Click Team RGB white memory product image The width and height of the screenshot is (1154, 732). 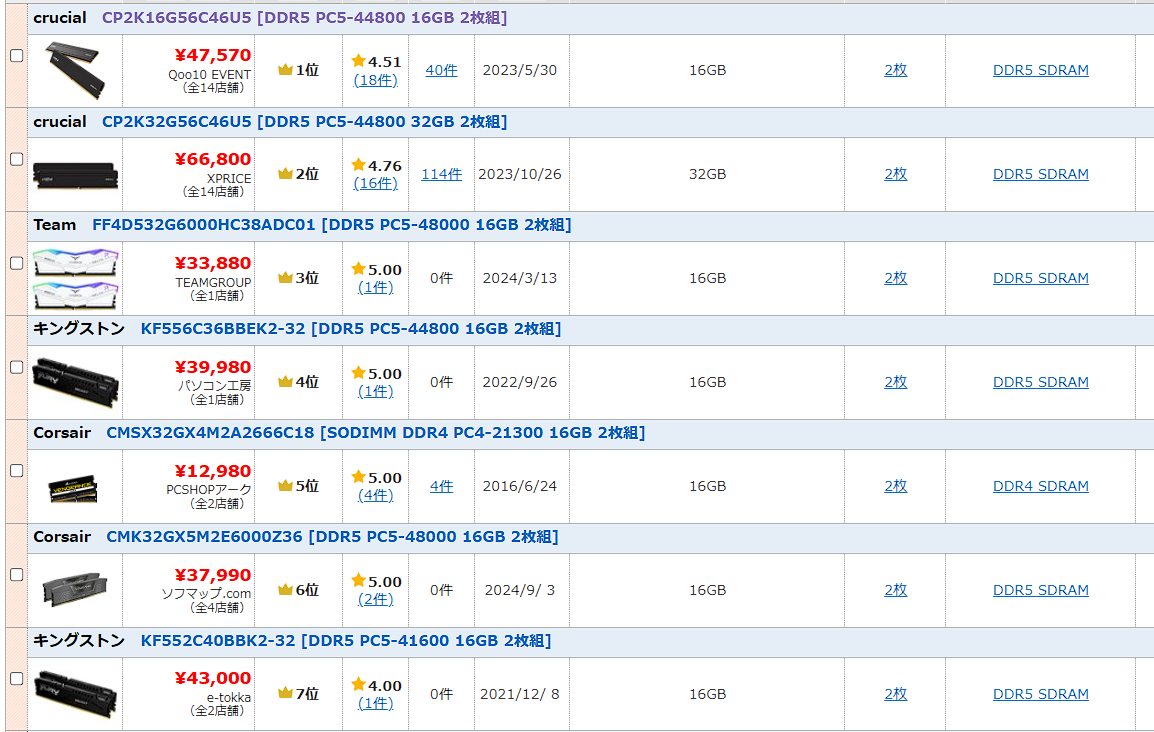[76, 278]
